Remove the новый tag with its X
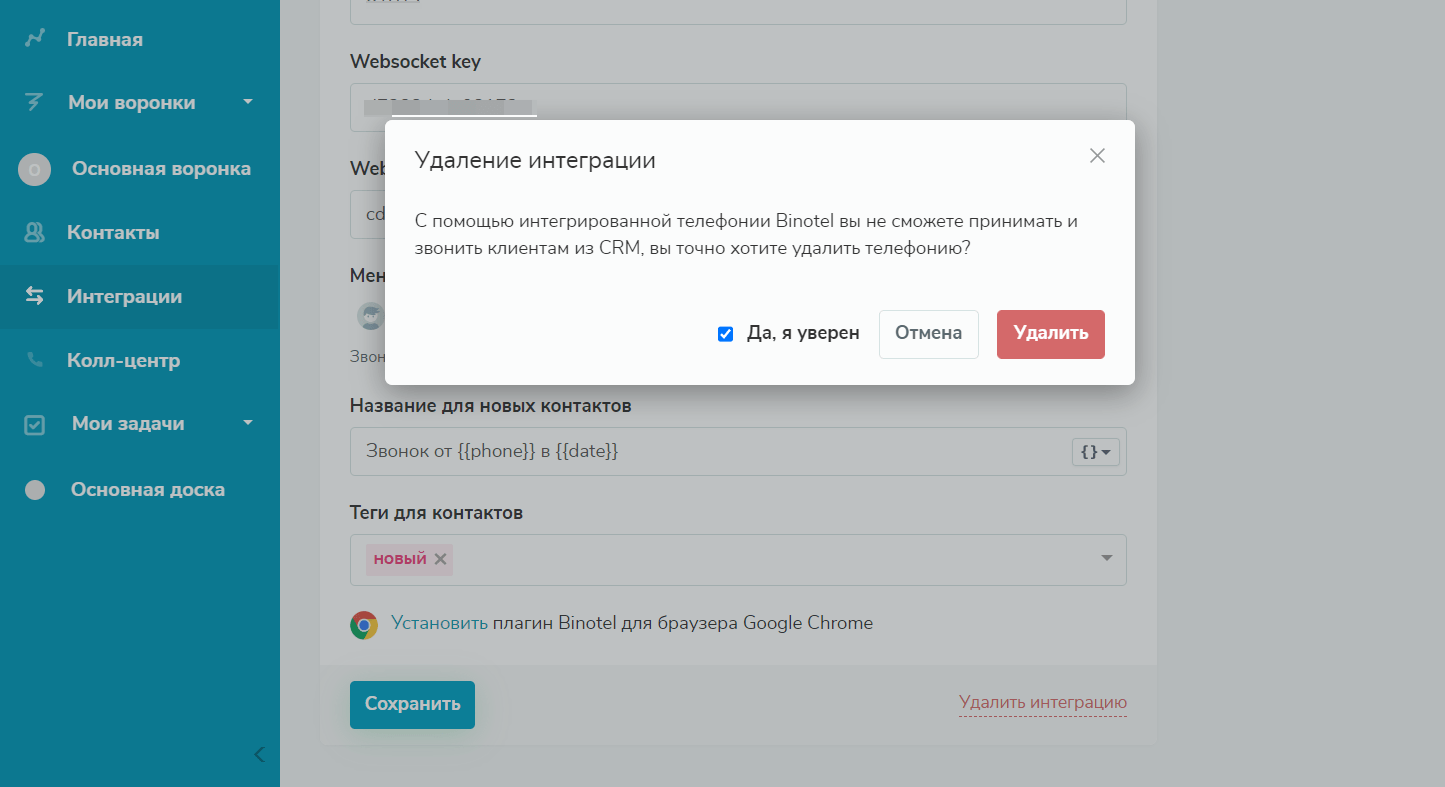Image resolution: width=1445 pixels, height=787 pixels. pyautogui.click(x=440, y=559)
